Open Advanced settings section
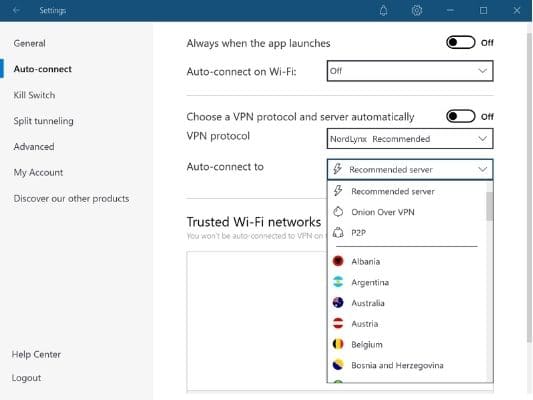 [34, 147]
